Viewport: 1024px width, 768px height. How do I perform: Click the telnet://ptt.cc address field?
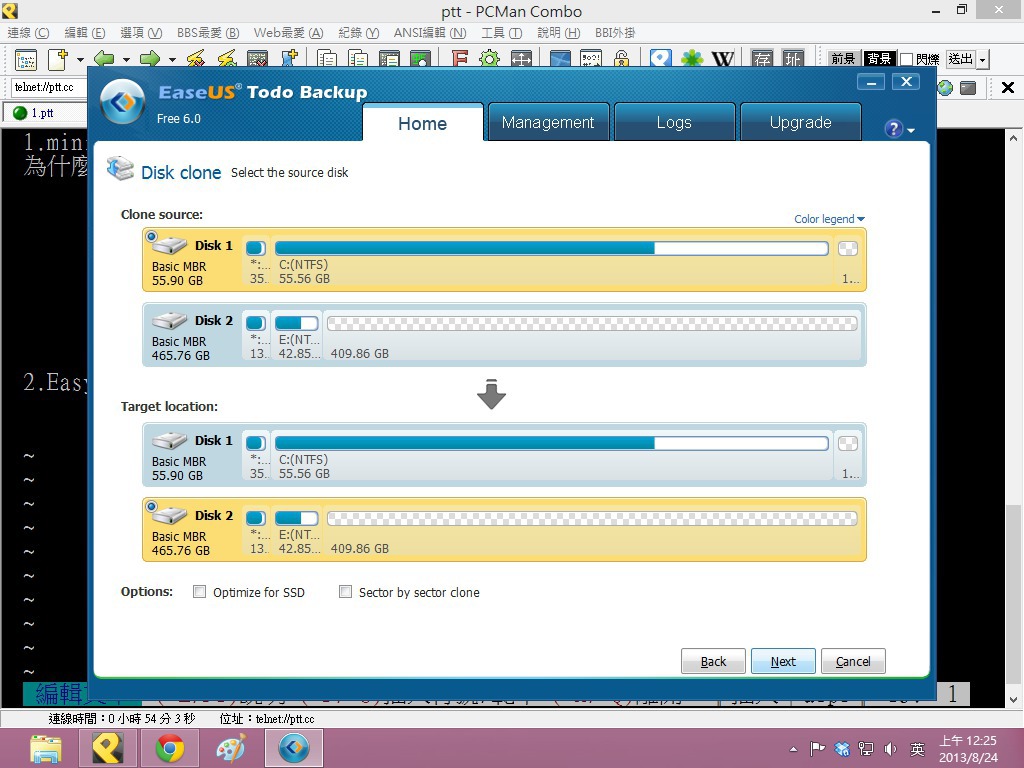(x=48, y=88)
